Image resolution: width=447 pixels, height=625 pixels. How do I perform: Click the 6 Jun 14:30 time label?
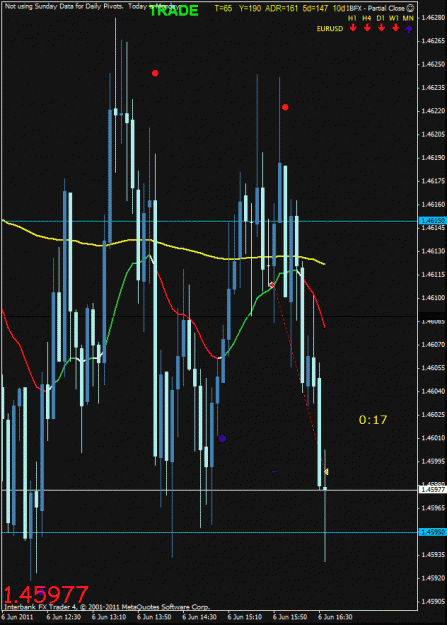click(199, 617)
